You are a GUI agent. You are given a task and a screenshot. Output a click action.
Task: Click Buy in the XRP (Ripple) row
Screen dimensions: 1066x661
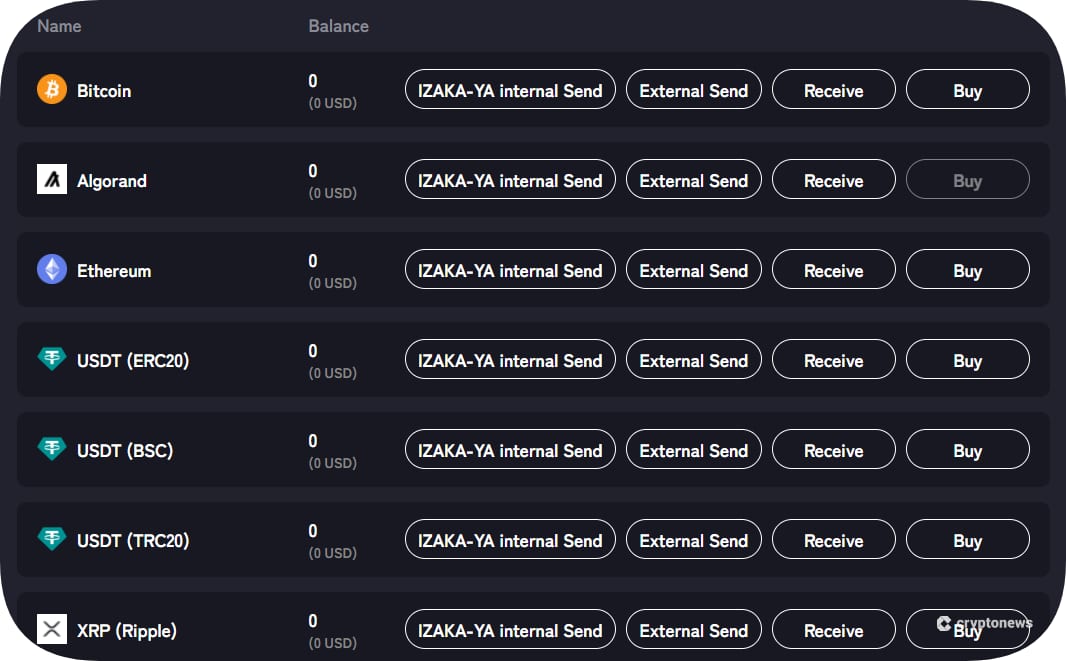click(x=967, y=629)
